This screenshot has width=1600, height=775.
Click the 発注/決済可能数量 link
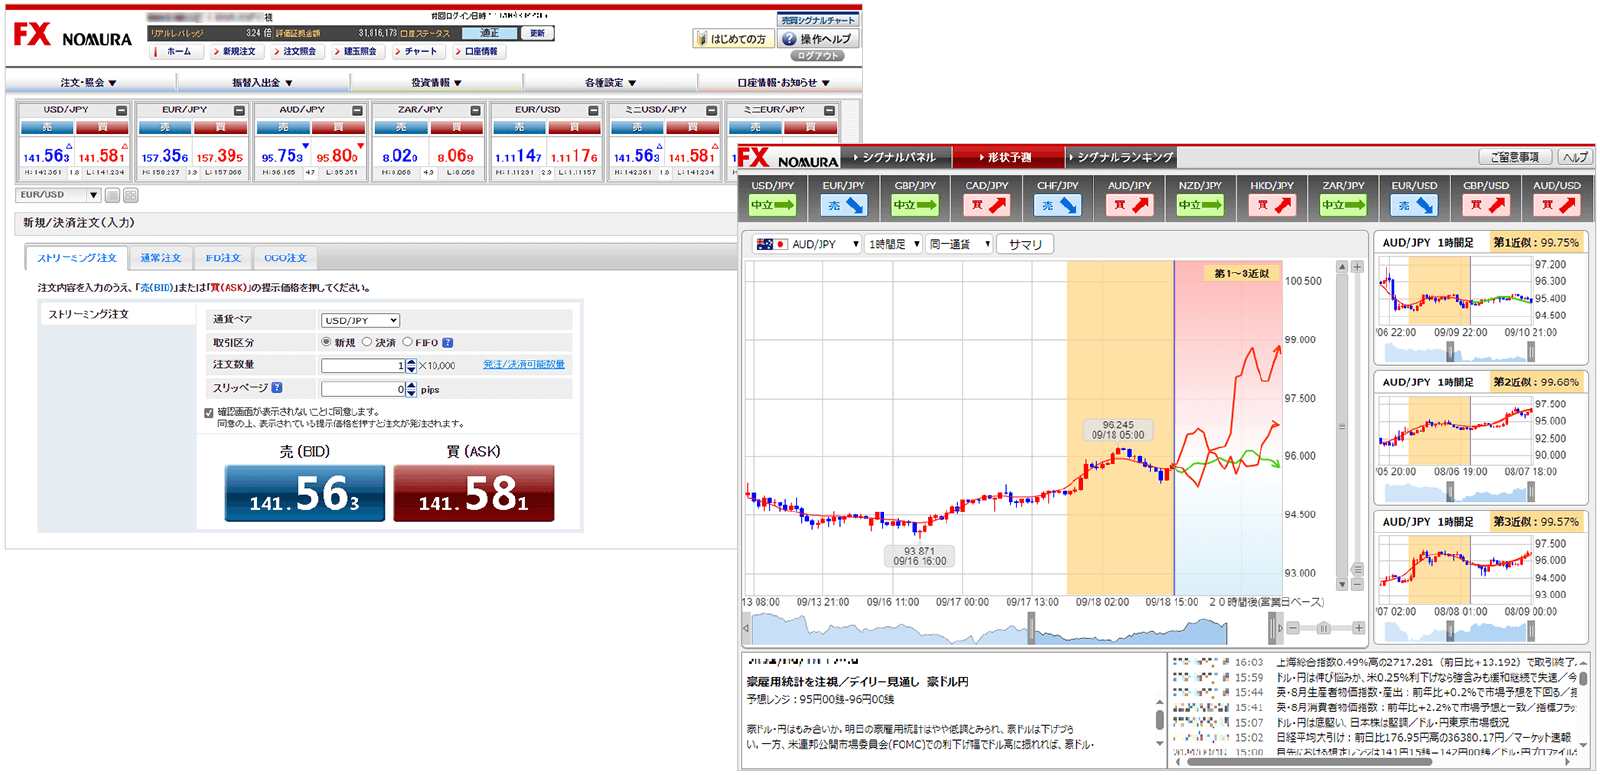524,365
